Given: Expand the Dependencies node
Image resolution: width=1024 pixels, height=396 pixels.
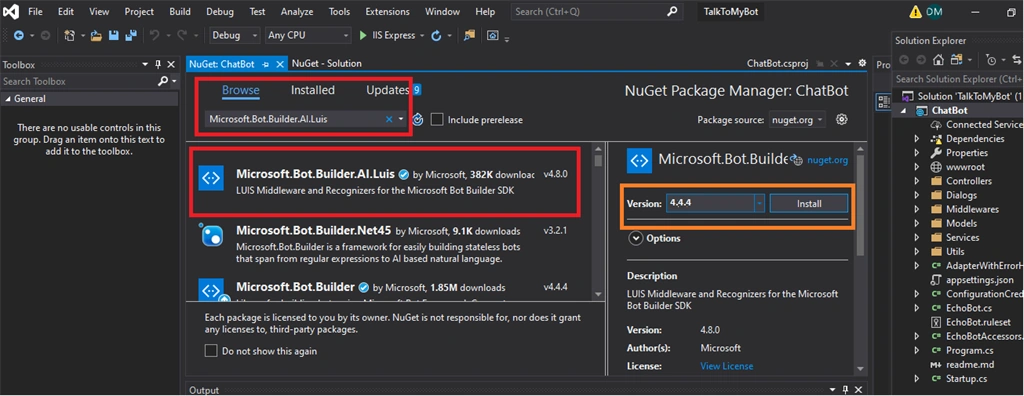Looking at the screenshot, I should pyautogui.click(x=918, y=139).
